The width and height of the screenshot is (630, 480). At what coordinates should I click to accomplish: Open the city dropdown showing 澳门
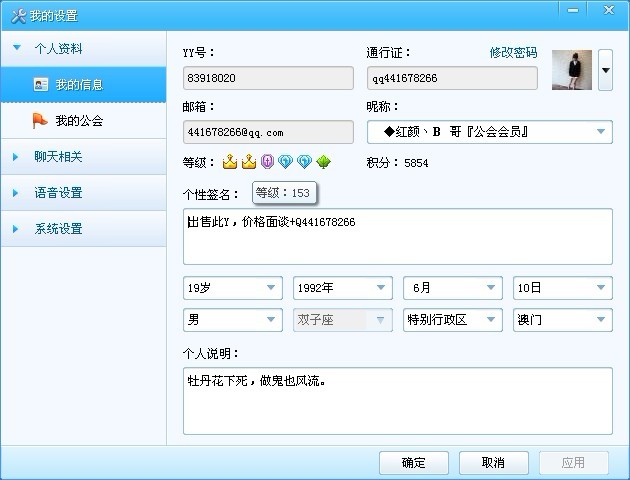coord(563,320)
